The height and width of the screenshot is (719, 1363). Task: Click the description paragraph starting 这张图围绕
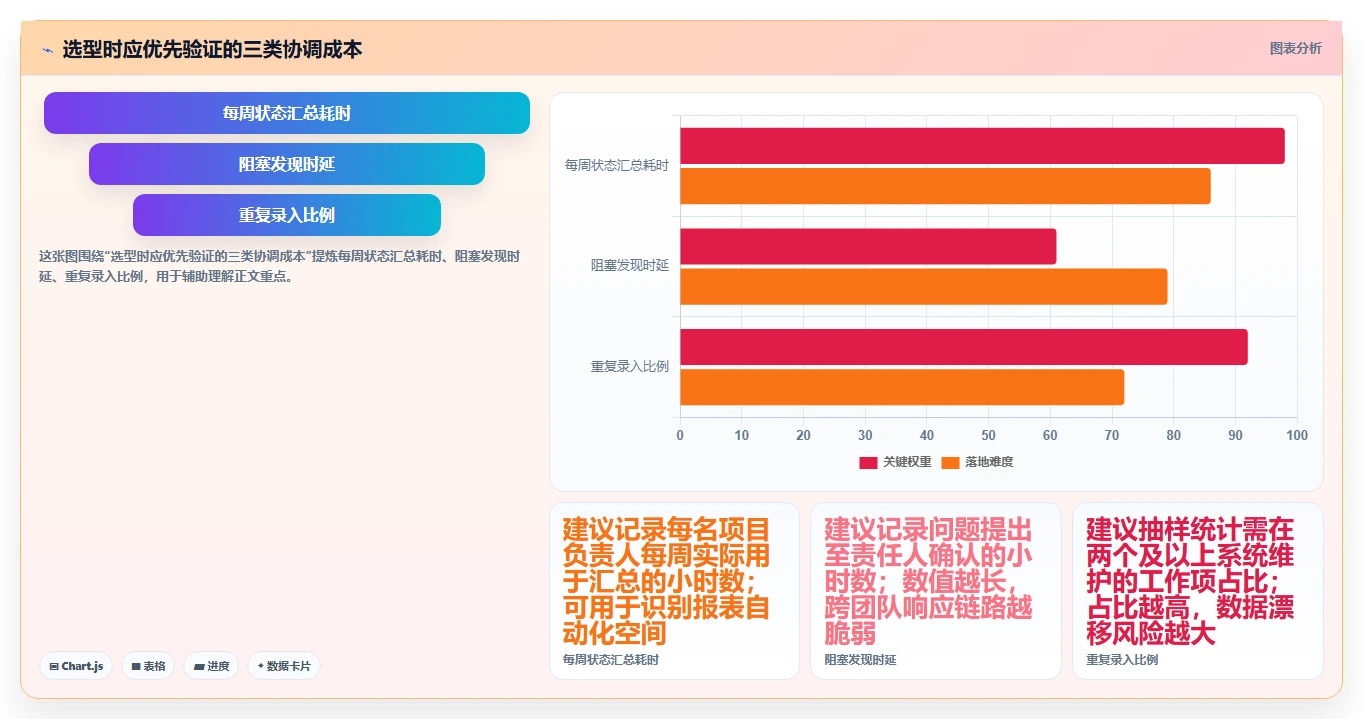point(280,267)
